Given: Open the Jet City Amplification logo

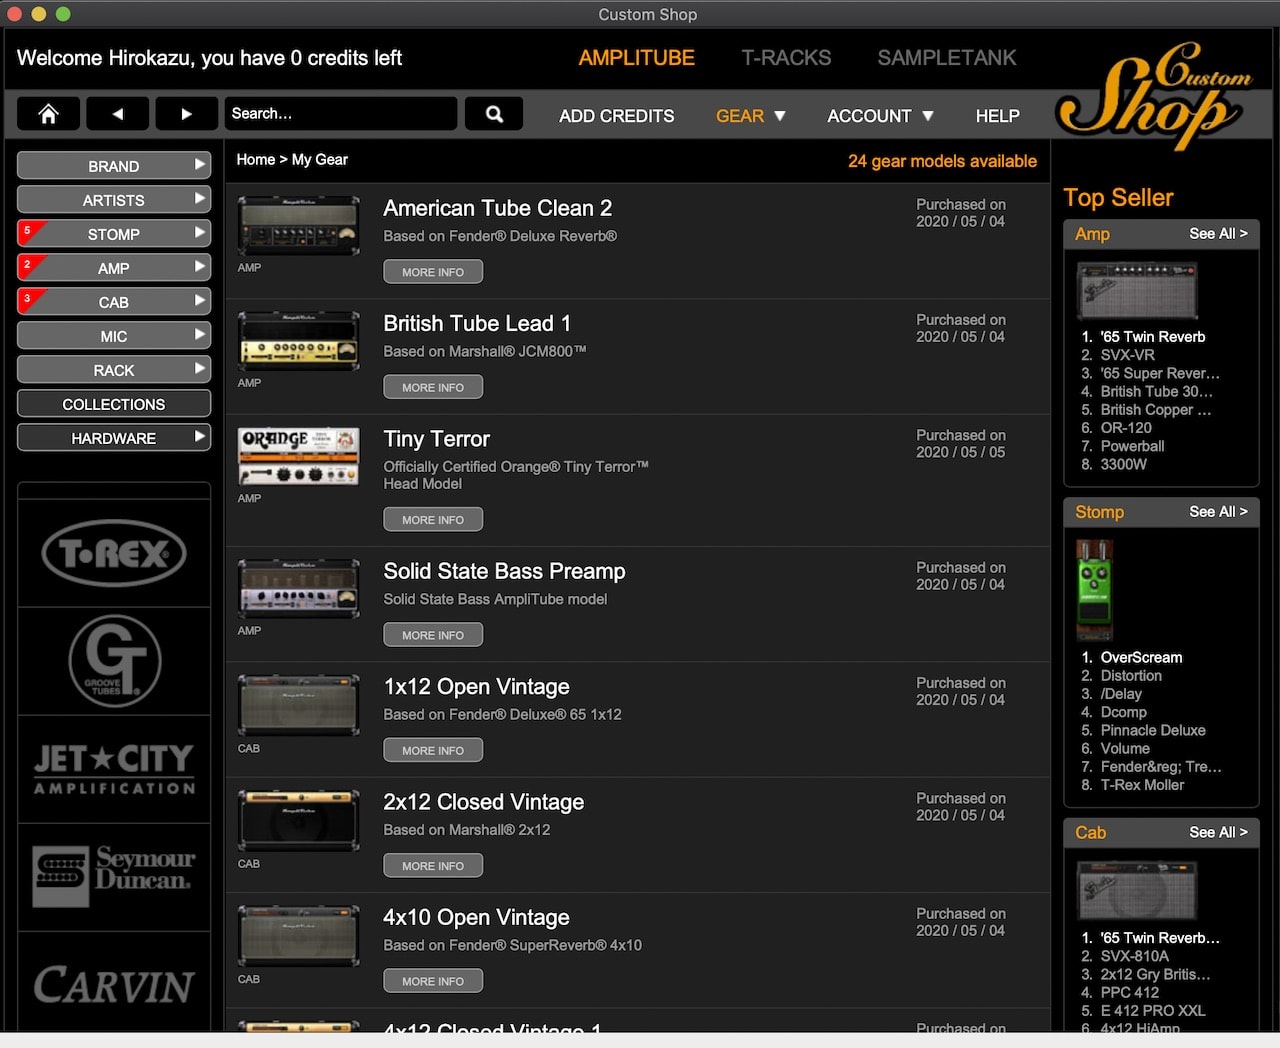Looking at the screenshot, I should pyautogui.click(x=114, y=769).
